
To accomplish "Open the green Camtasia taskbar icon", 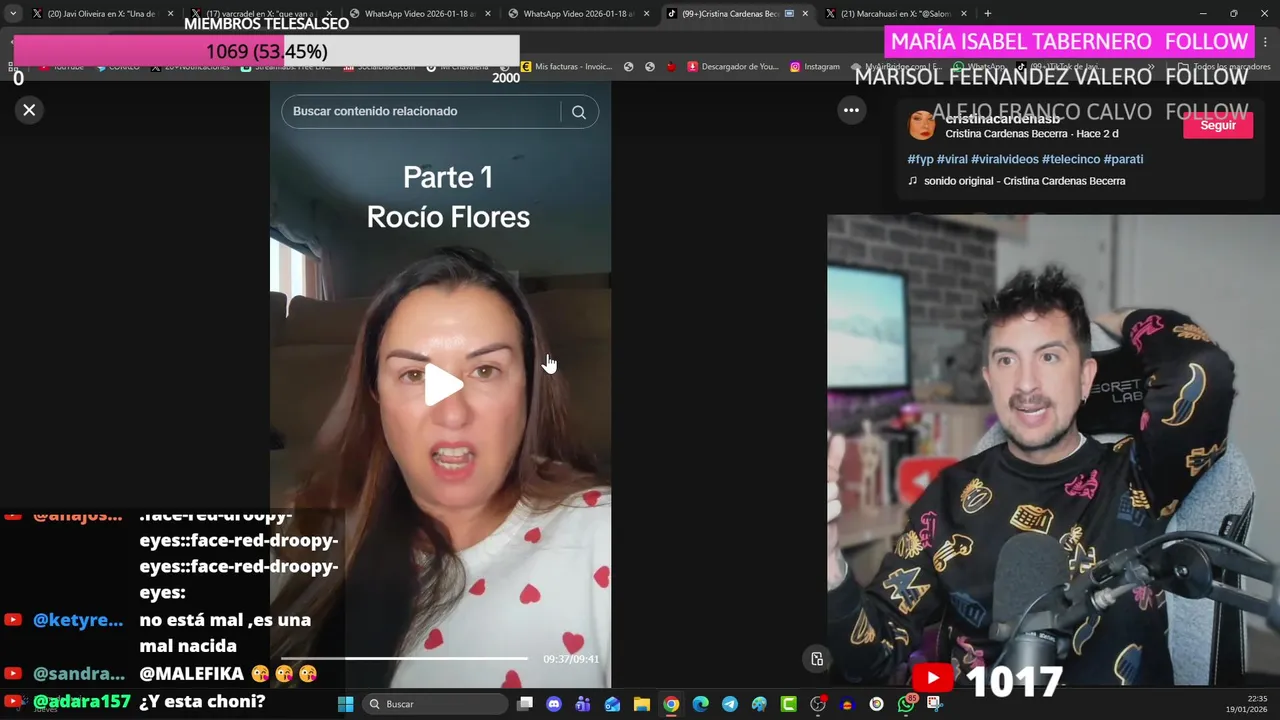I will (x=788, y=704).
